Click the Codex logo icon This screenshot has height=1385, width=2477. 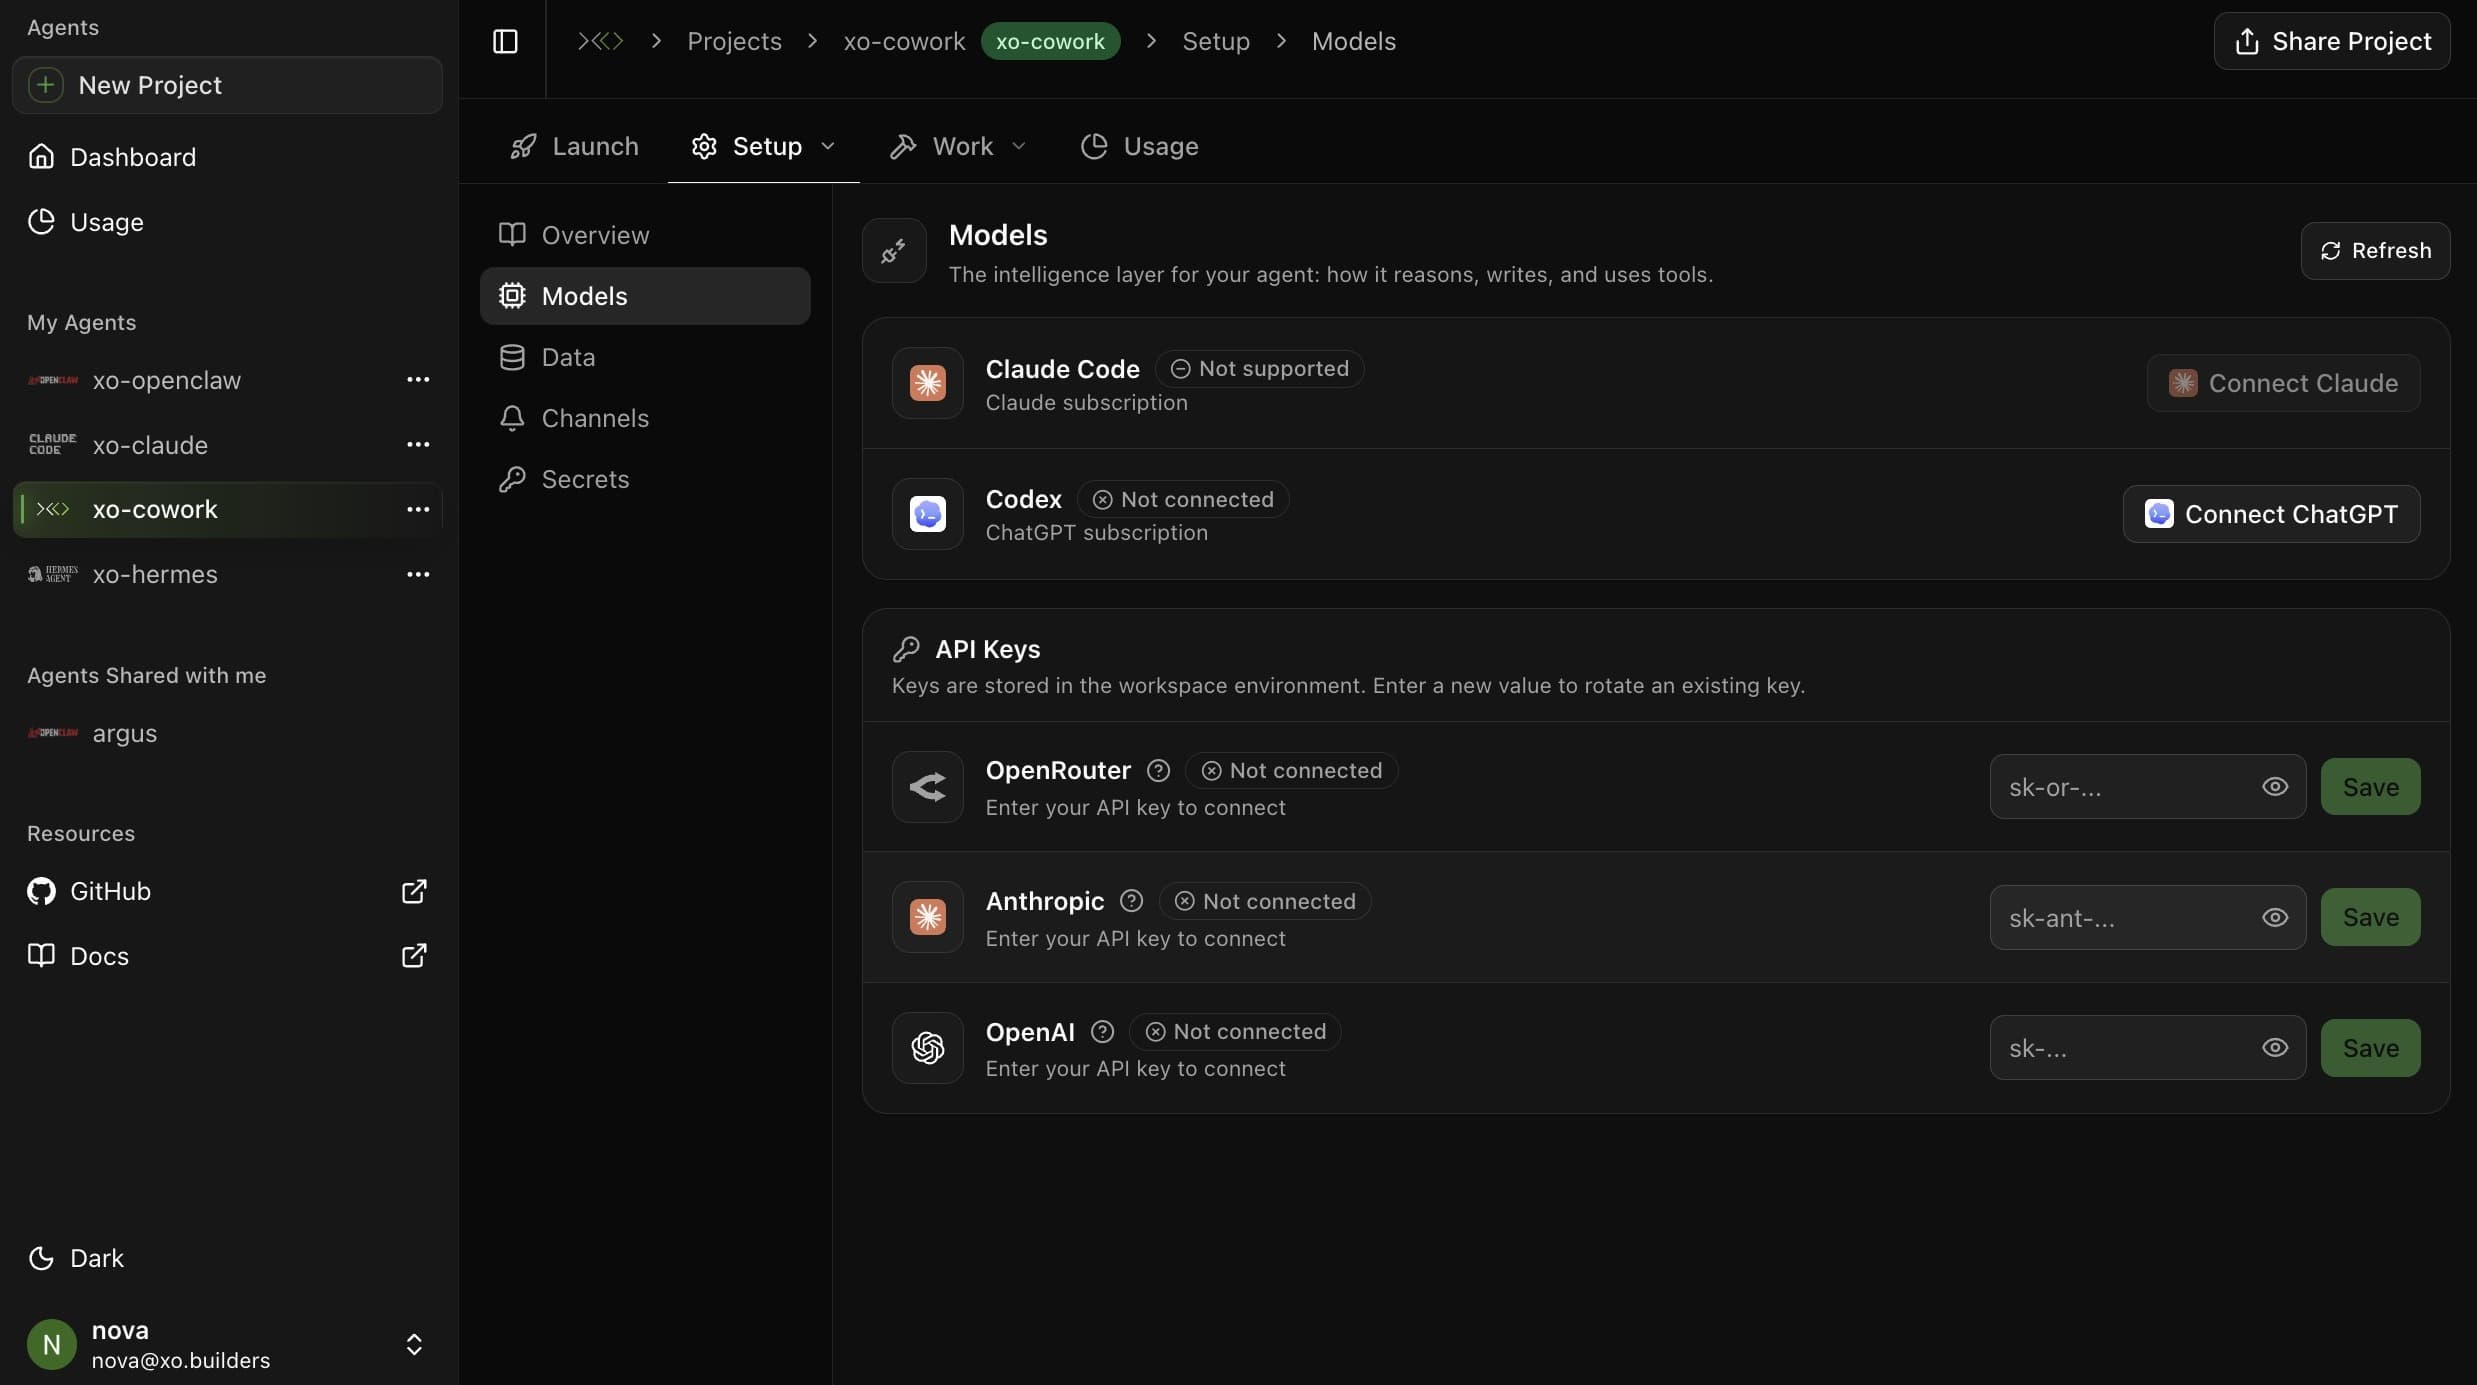[927, 514]
